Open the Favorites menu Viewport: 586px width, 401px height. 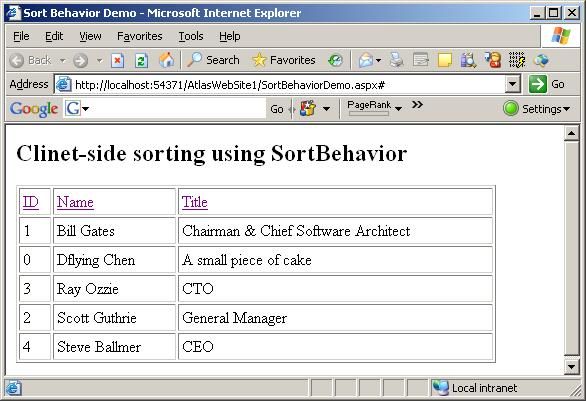(139, 36)
